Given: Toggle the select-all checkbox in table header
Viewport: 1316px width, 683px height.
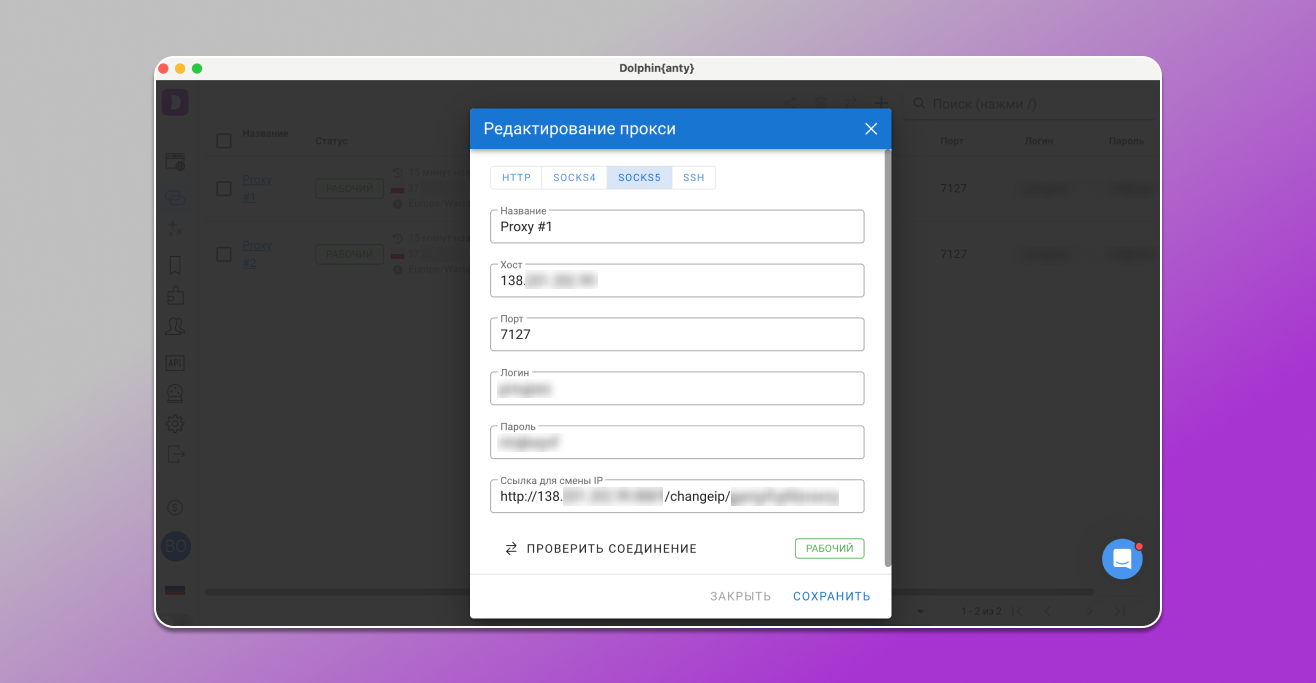Looking at the screenshot, I should (224, 141).
